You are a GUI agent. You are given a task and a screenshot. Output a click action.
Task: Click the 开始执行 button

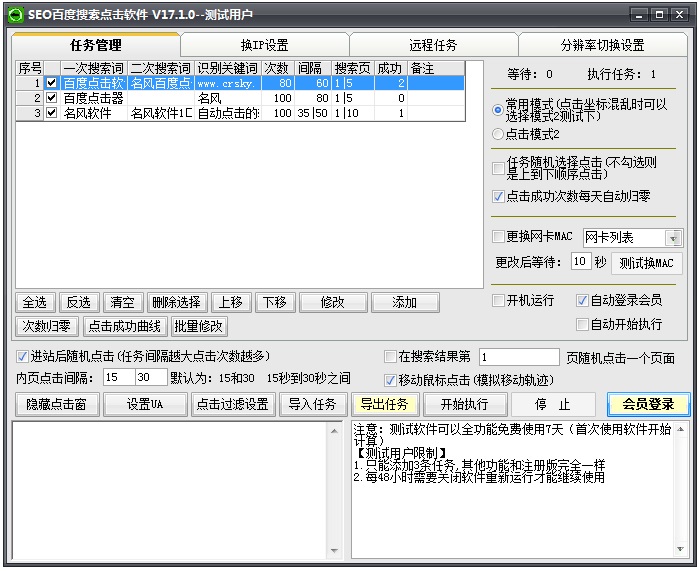[463, 404]
